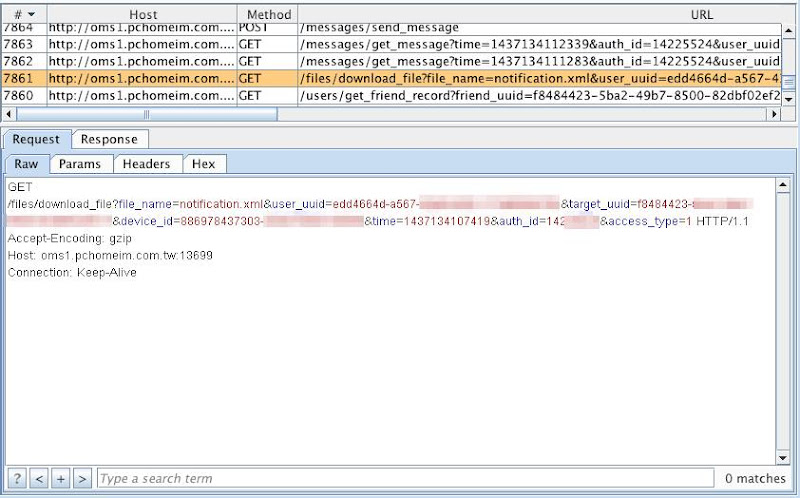Open the Headers tab
This screenshot has width=800, height=498.
click(146, 164)
